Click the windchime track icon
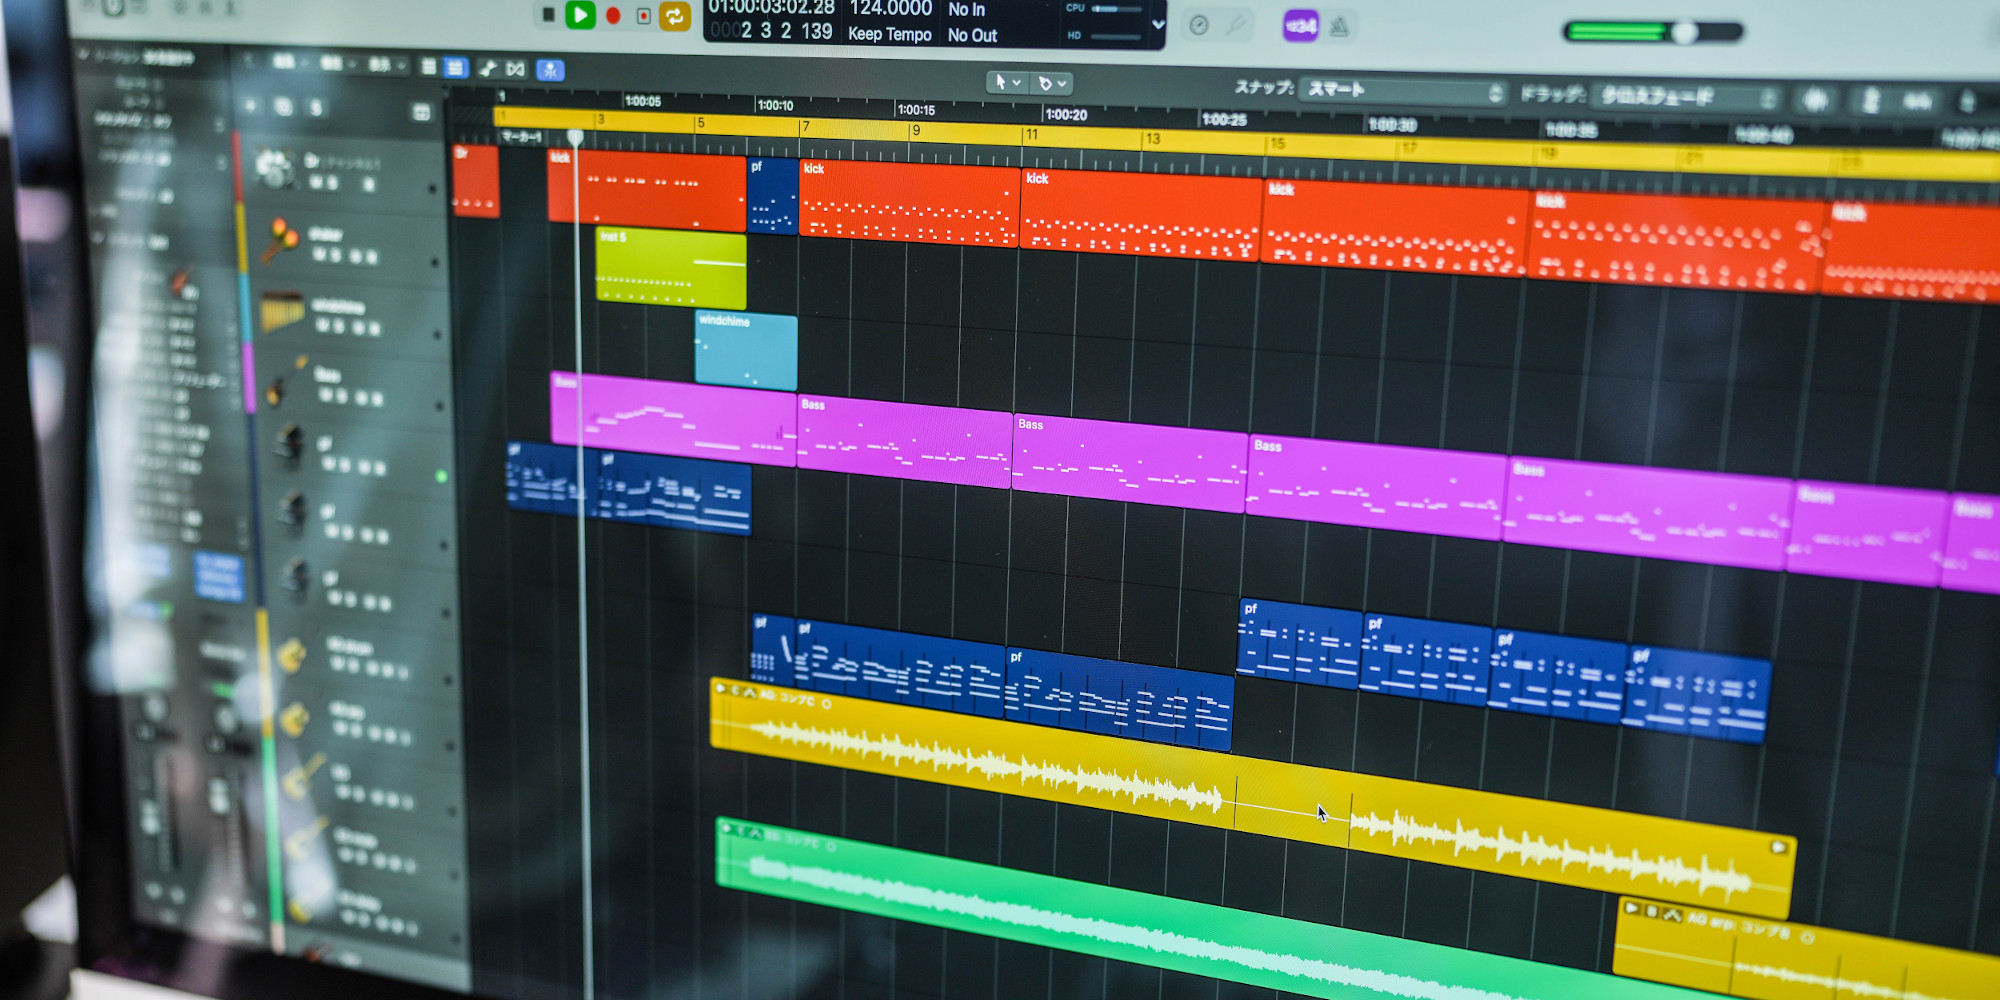The height and width of the screenshot is (1000, 2000). (281, 312)
